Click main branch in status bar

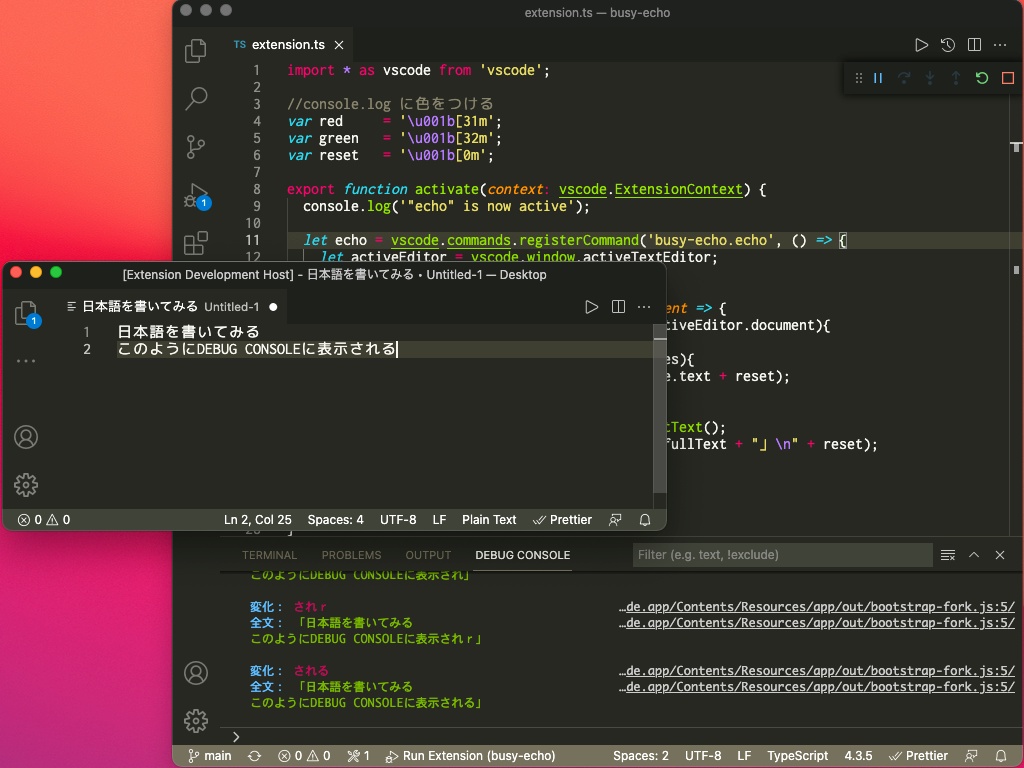[210, 756]
